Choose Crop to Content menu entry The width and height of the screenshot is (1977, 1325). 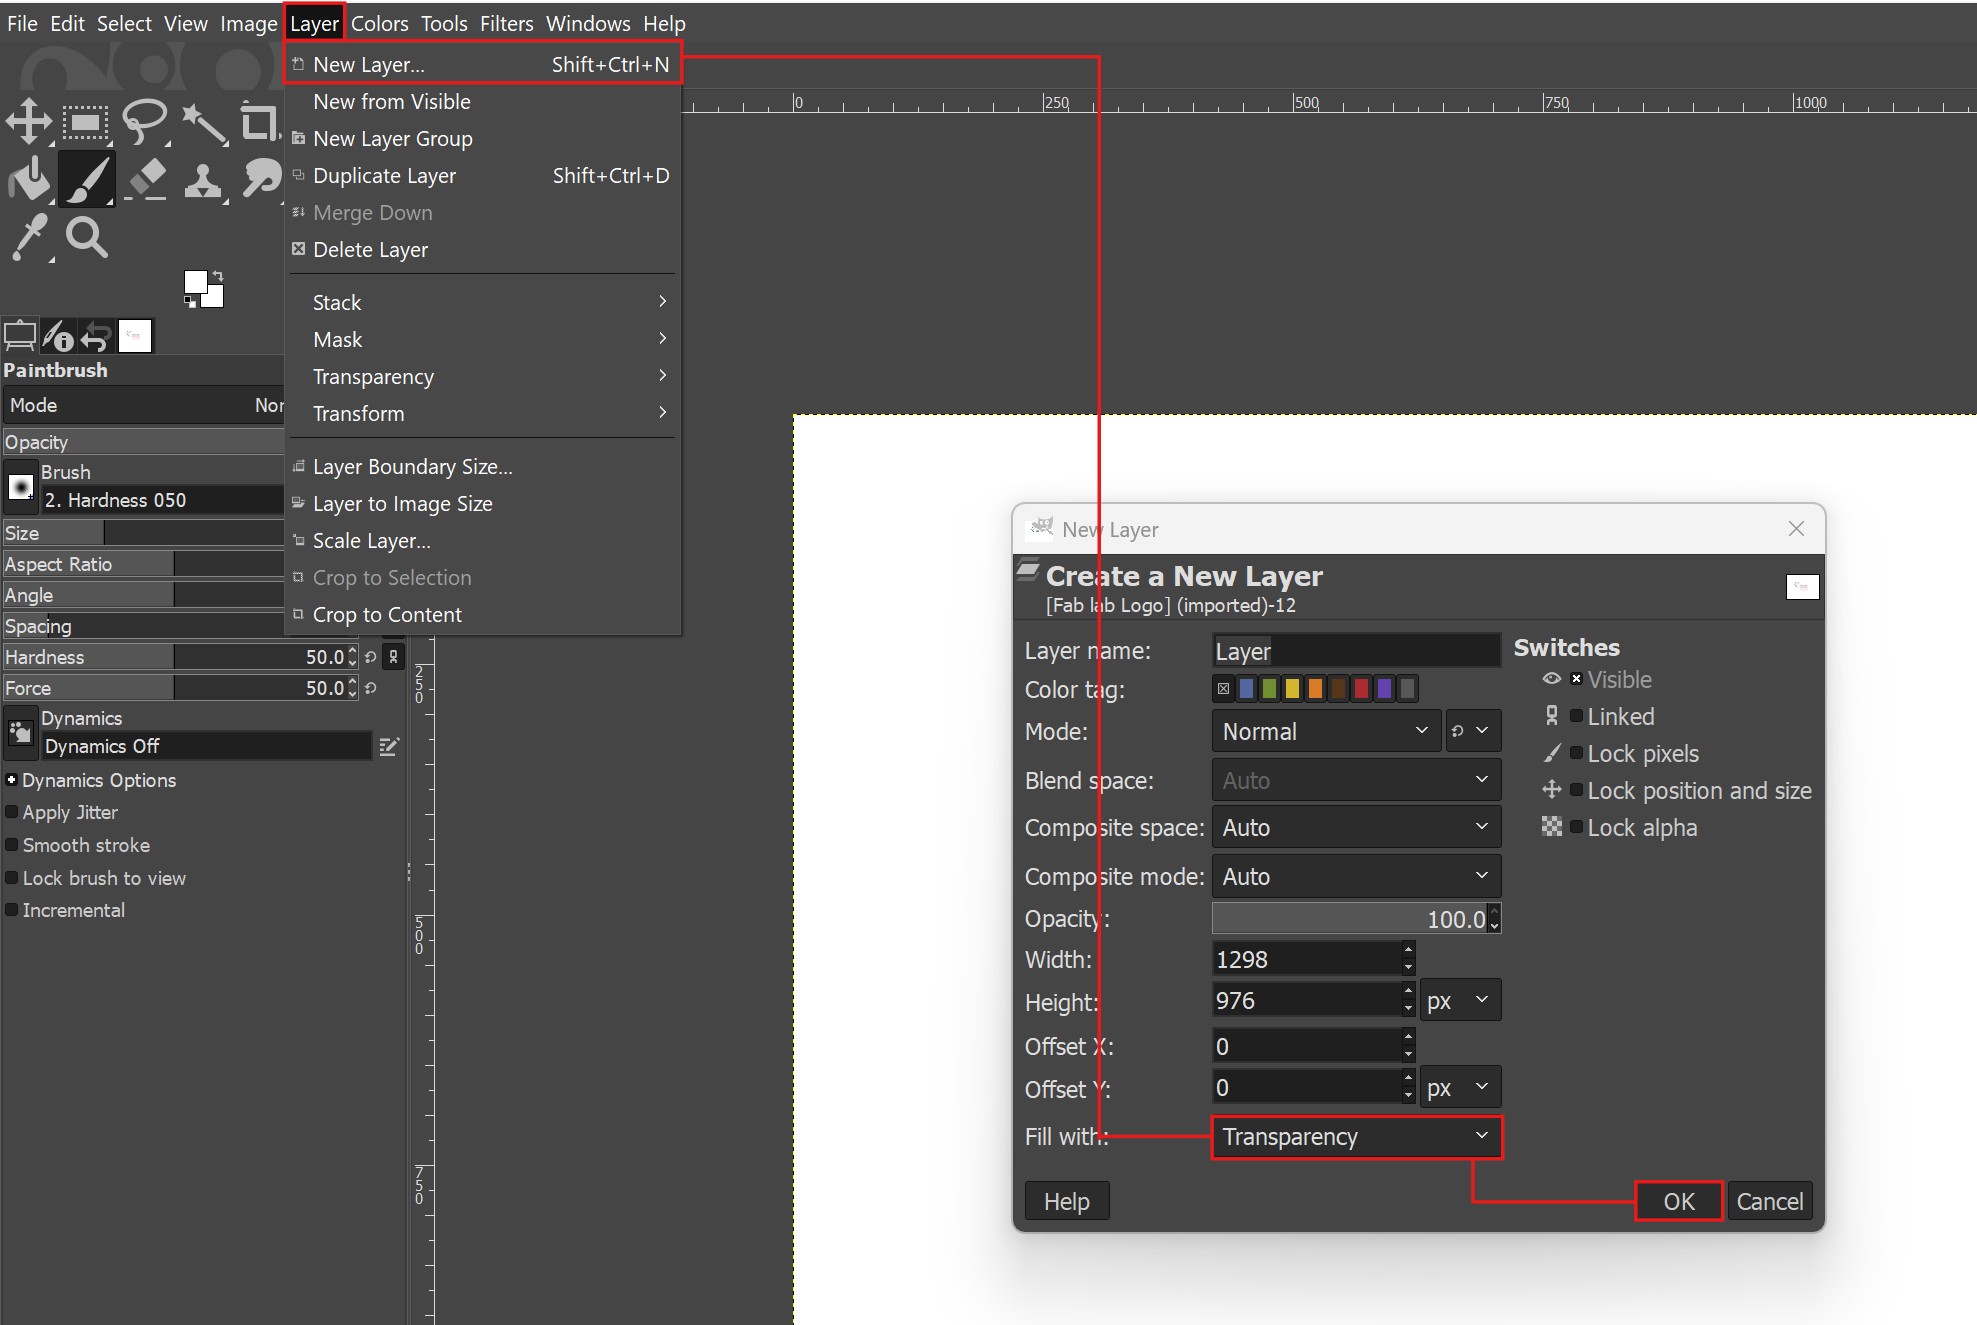(483, 614)
